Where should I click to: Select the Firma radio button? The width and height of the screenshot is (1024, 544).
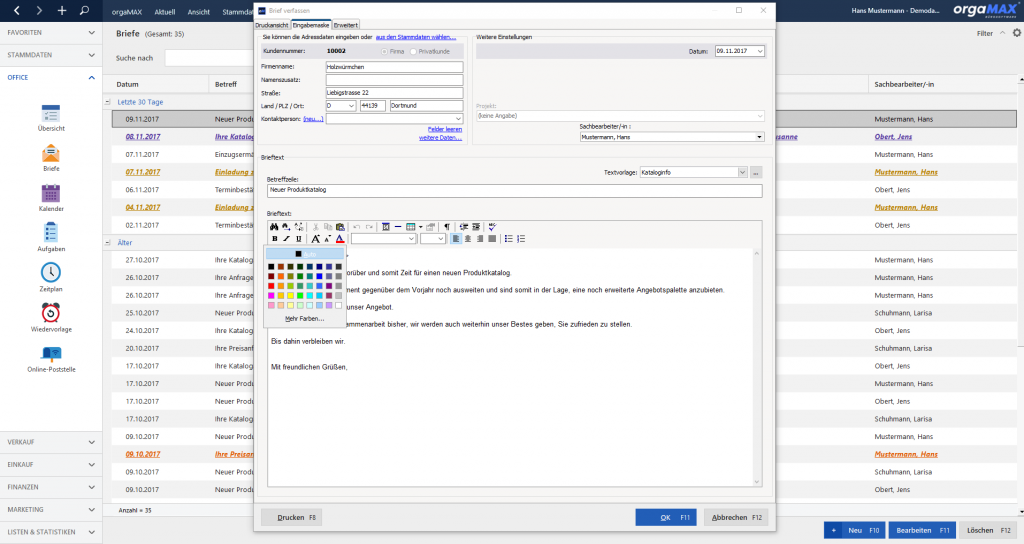click(x=384, y=51)
